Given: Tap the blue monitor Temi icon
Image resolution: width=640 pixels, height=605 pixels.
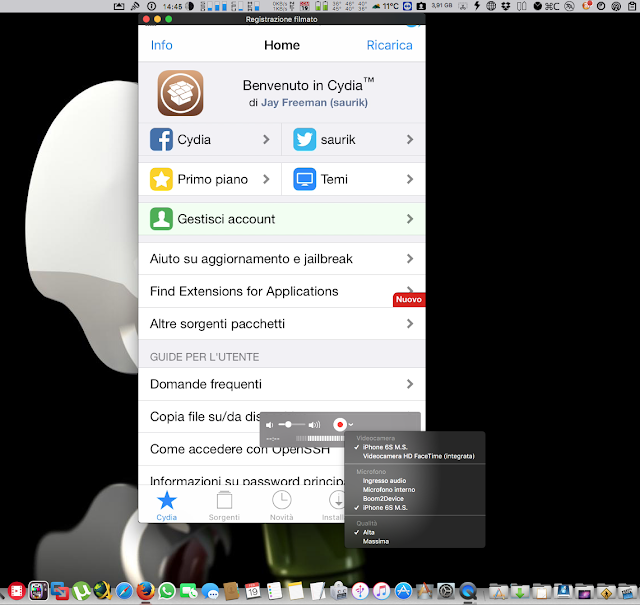Looking at the screenshot, I should click(304, 179).
